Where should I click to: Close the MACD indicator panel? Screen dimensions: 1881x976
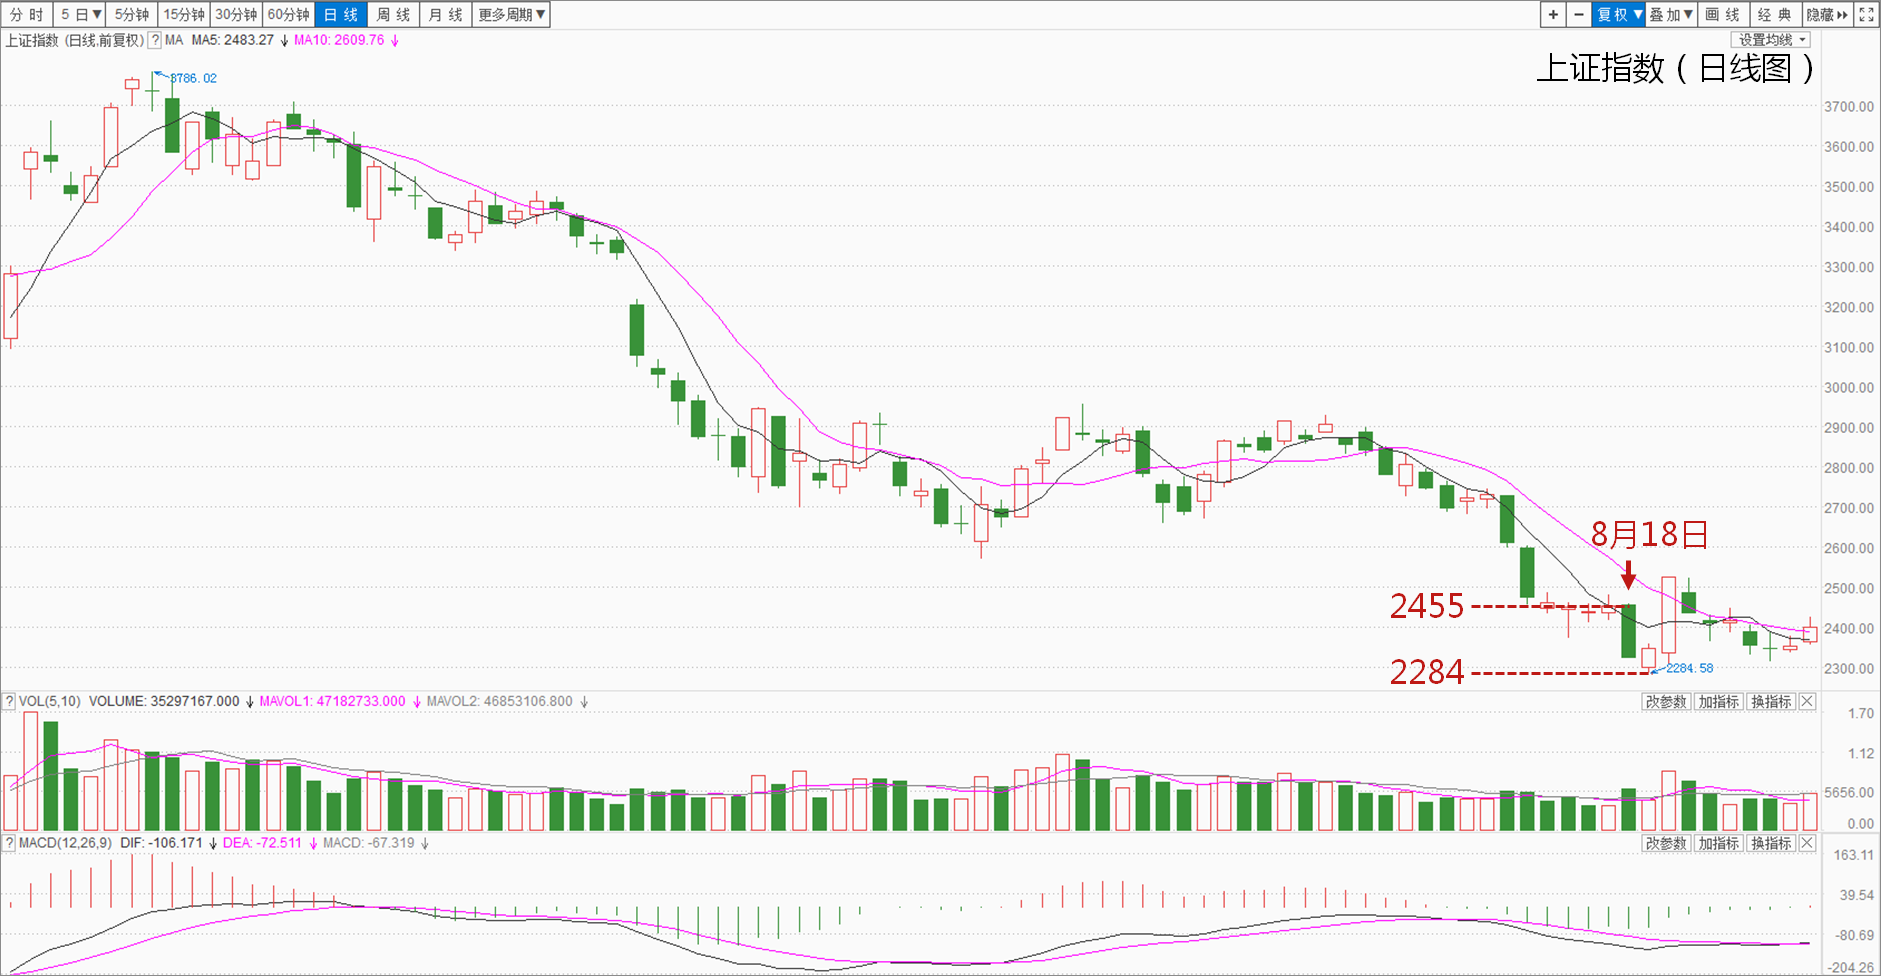(1807, 844)
